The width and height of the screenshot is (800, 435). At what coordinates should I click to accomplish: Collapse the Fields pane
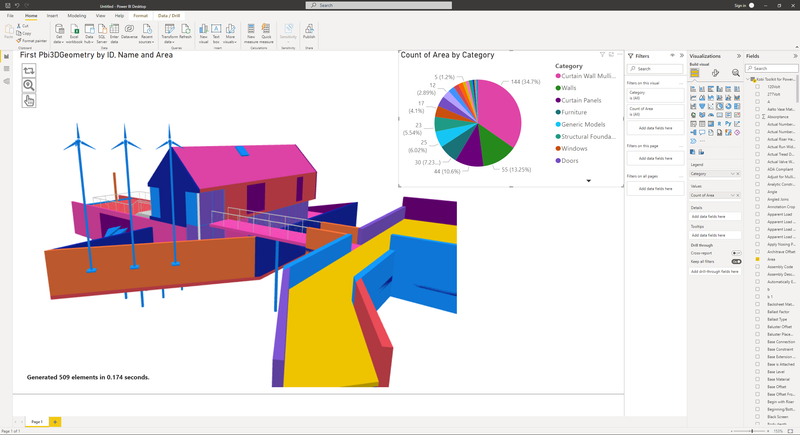[x=795, y=56]
